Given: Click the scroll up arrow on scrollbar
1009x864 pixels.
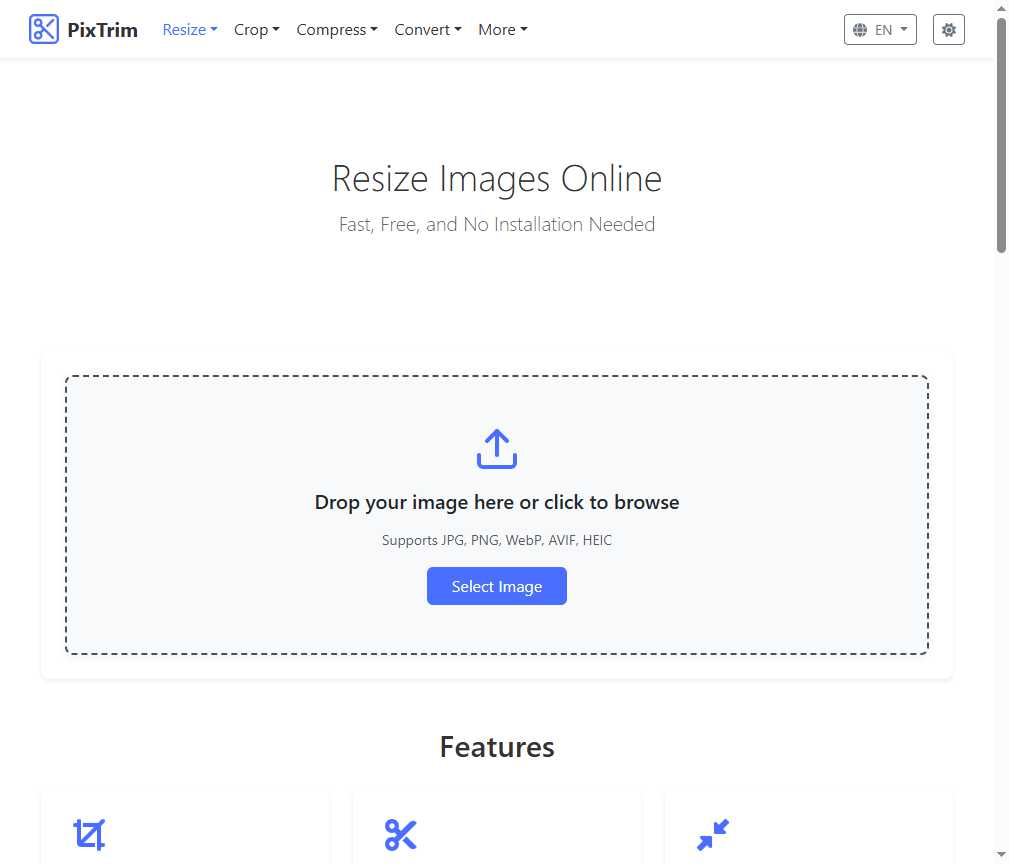Looking at the screenshot, I should coord(1001,8).
